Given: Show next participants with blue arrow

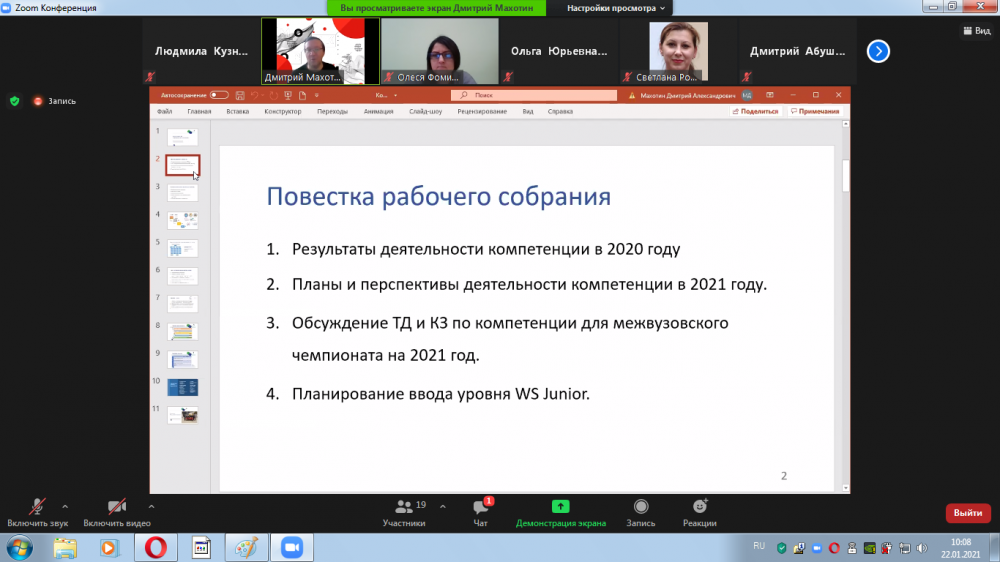Looking at the screenshot, I should pyautogui.click(x=878, y=51).
